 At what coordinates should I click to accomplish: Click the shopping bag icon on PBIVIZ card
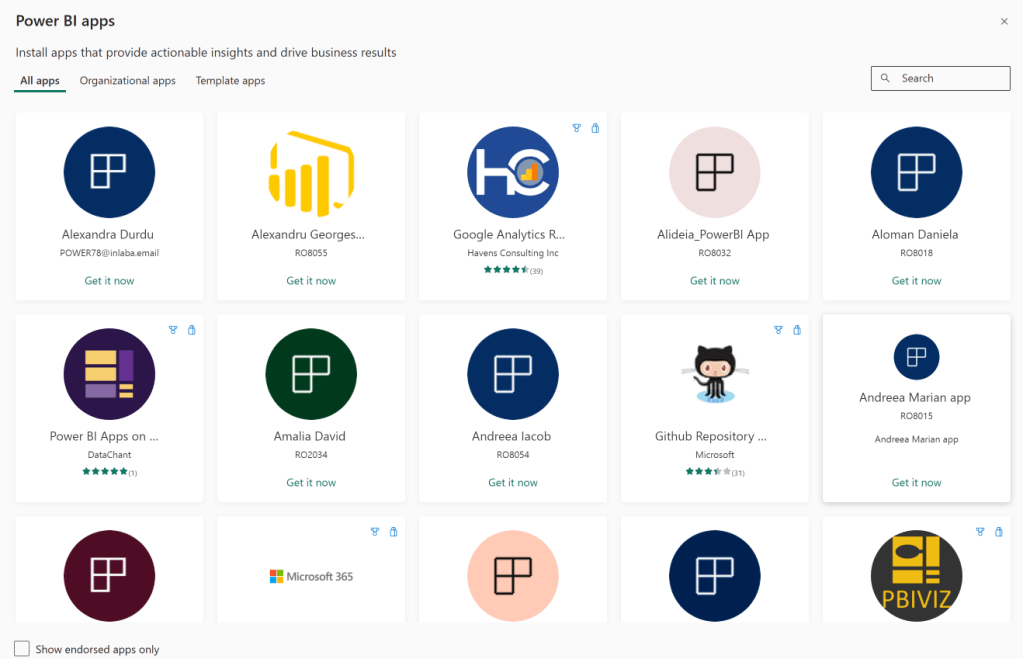pyautogui.click(x=999, y=532)
